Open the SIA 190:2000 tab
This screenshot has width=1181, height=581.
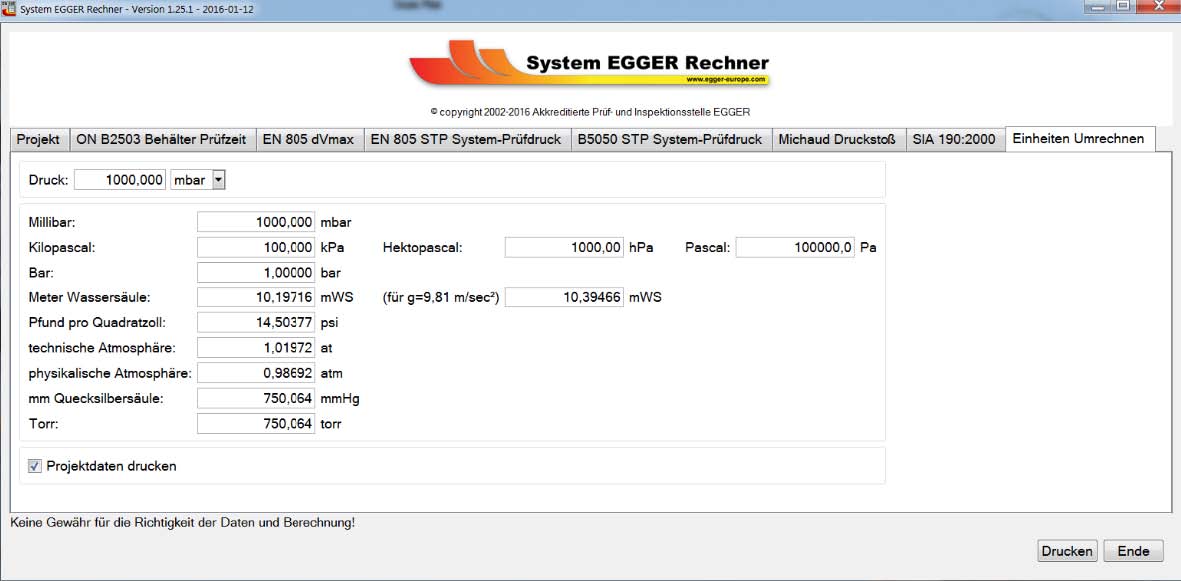pos(954,139)
